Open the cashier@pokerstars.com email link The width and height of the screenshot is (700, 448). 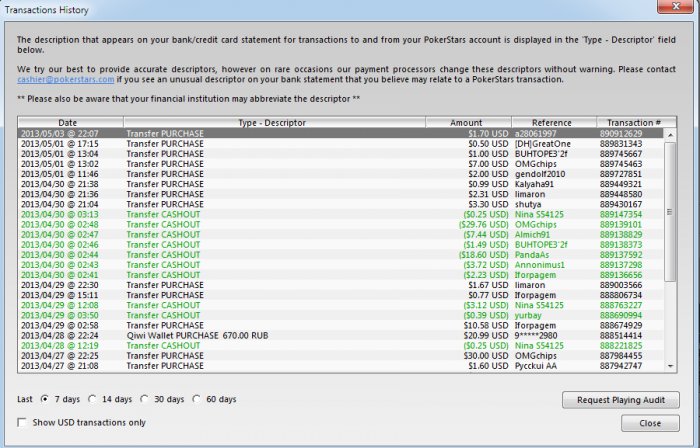pyautogui.click(x=66, y=79)
